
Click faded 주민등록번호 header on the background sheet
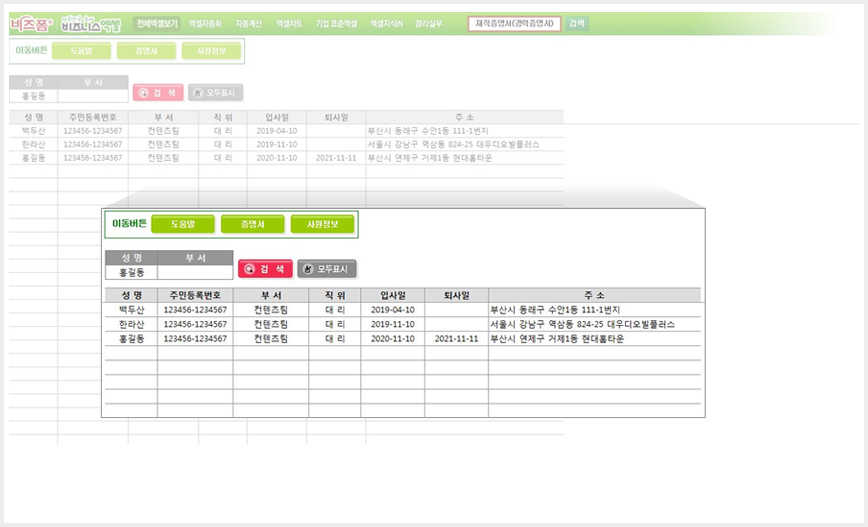(x=92, y=117)
